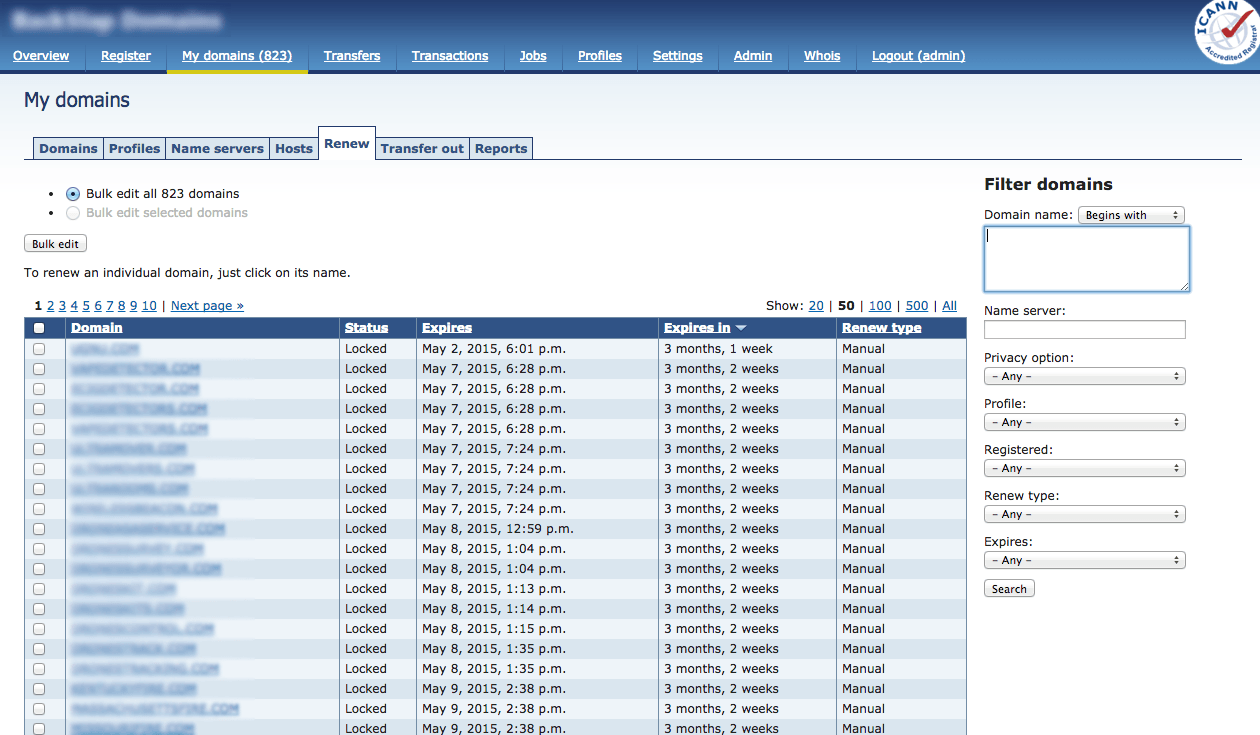Open the WhoIs navigation item
This screenshot has height=735, width=1260.
[822, 56]
